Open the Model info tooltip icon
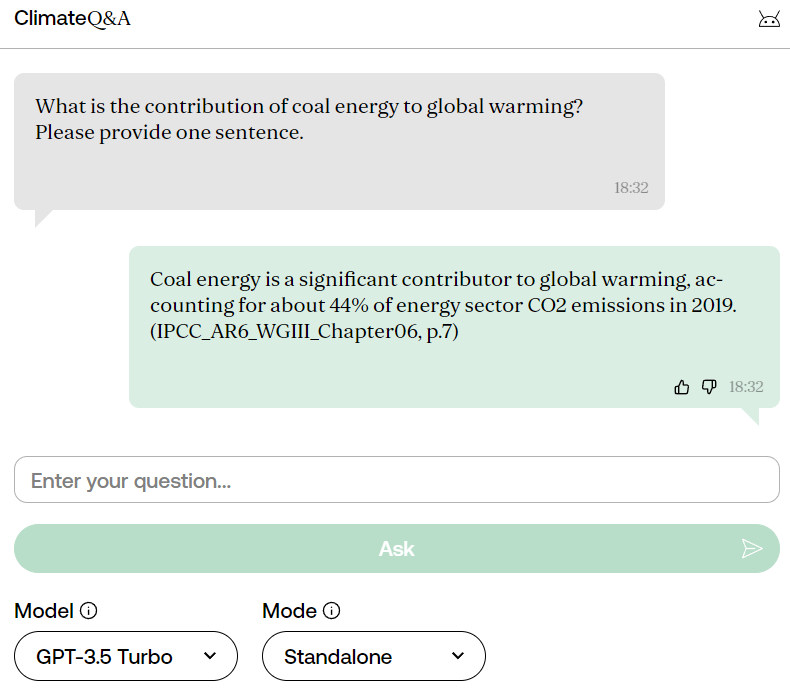This screenshot has width=790, height=690. point(88,611)
